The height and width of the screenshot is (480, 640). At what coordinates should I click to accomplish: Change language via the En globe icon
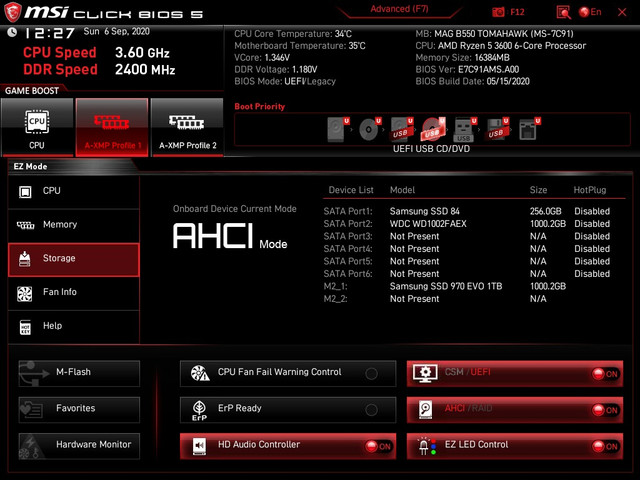pos(590,12)
